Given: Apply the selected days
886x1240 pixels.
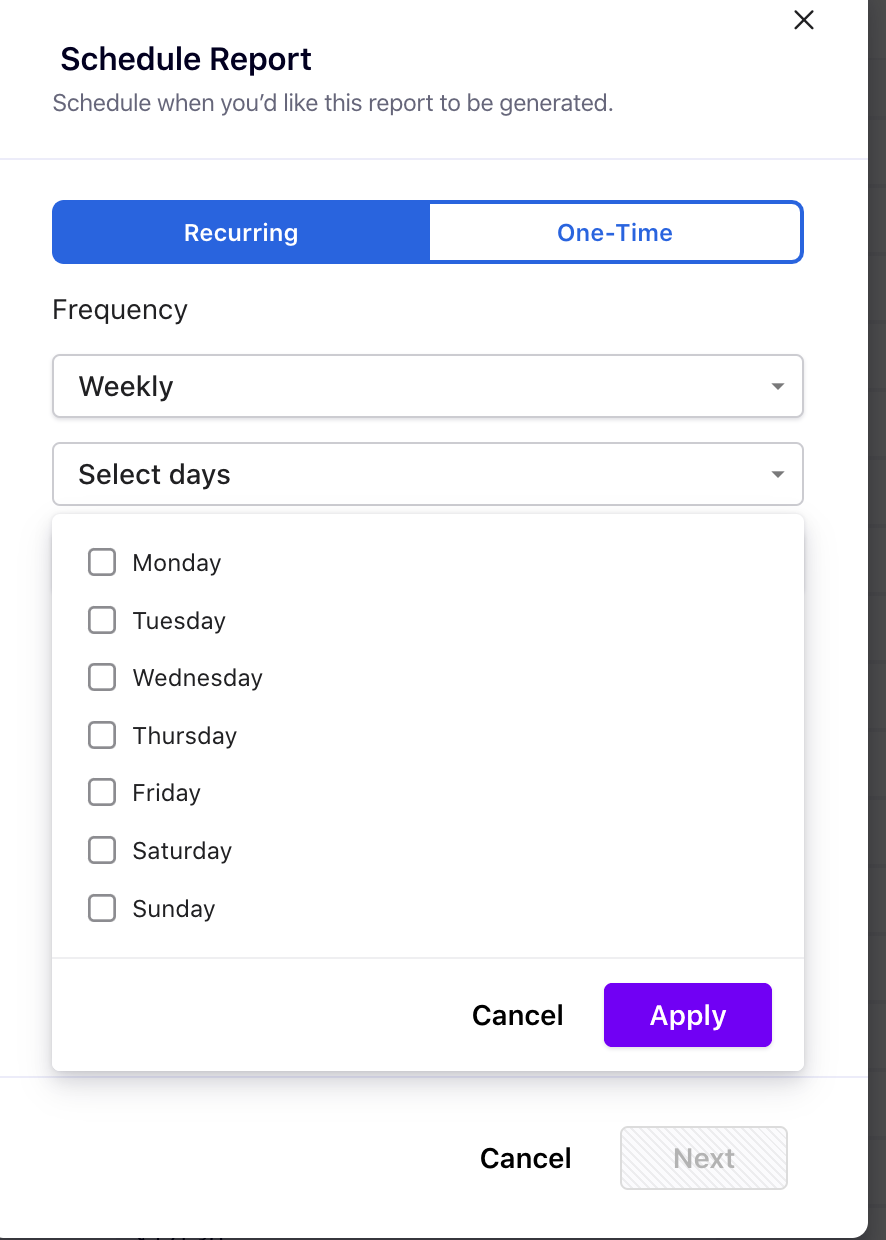Looking at the screenshot, I should (x=687, y=1015).
